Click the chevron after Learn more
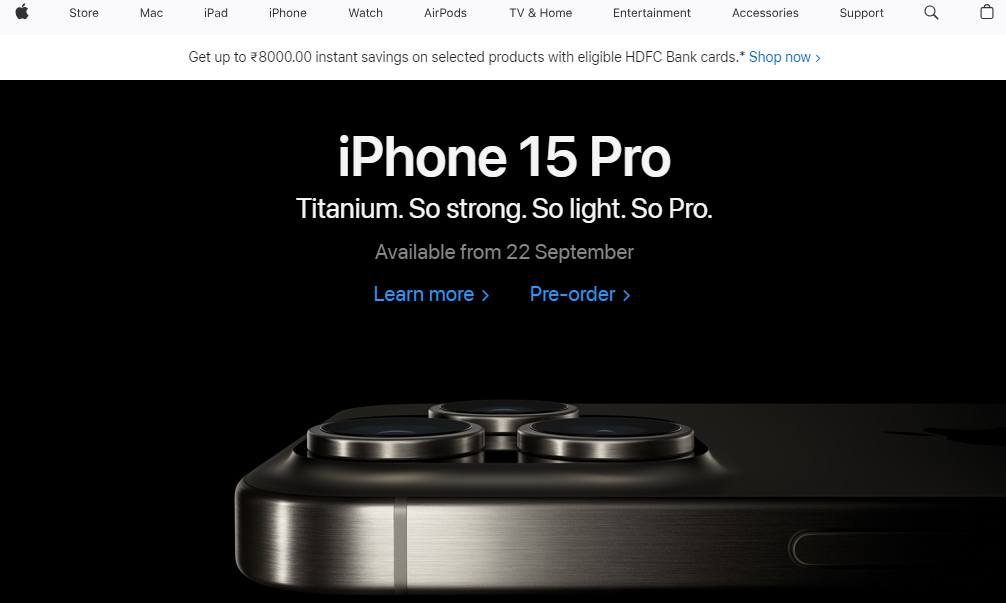Image resolution: width=1006 pixels, height=603 pixels. point(485,295)
